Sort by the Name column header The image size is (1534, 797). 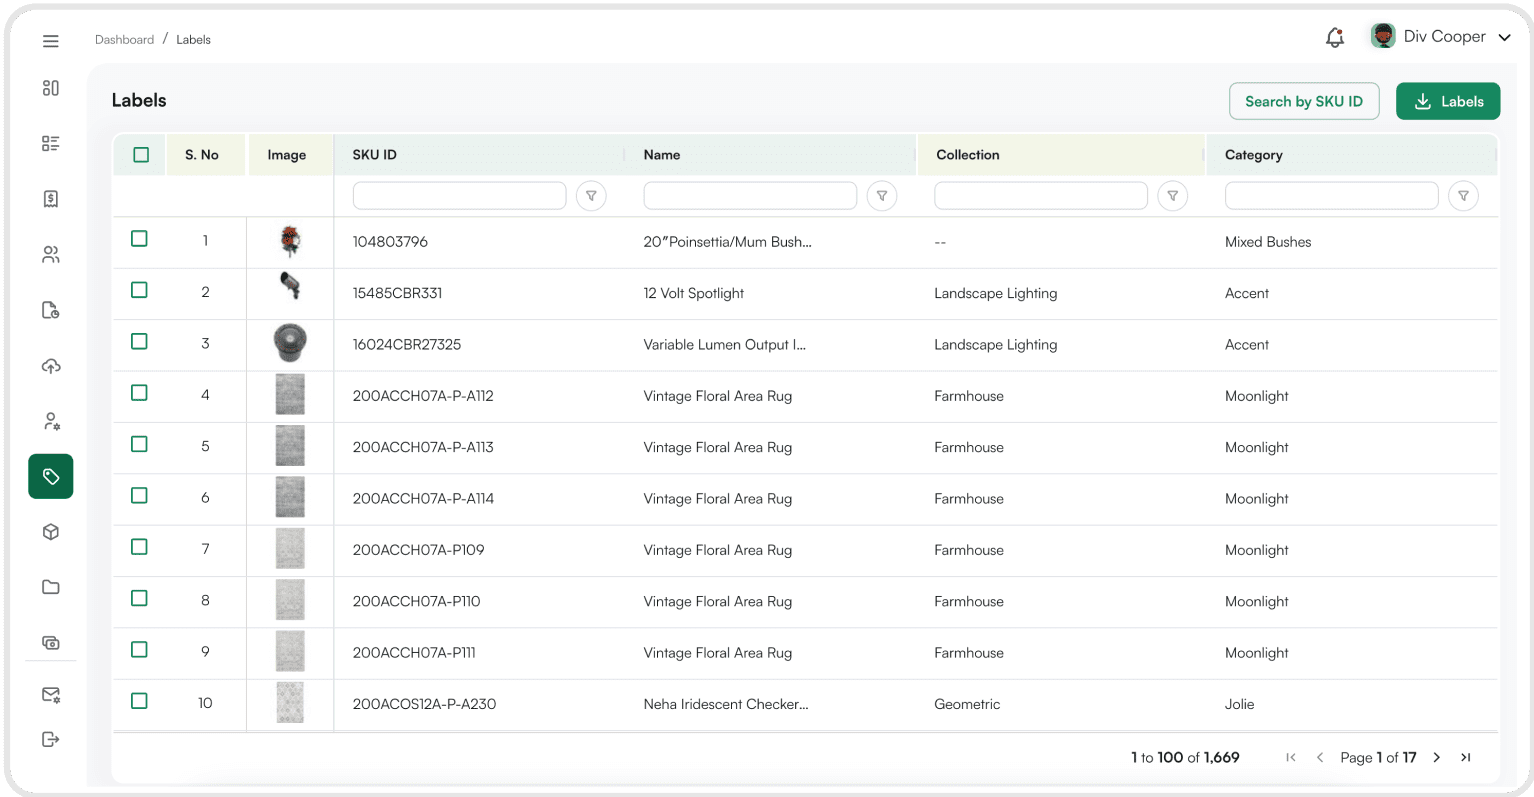662,155
